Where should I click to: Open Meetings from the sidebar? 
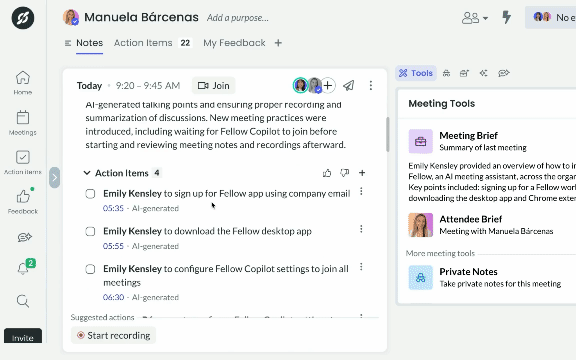(x=23, y=123)
